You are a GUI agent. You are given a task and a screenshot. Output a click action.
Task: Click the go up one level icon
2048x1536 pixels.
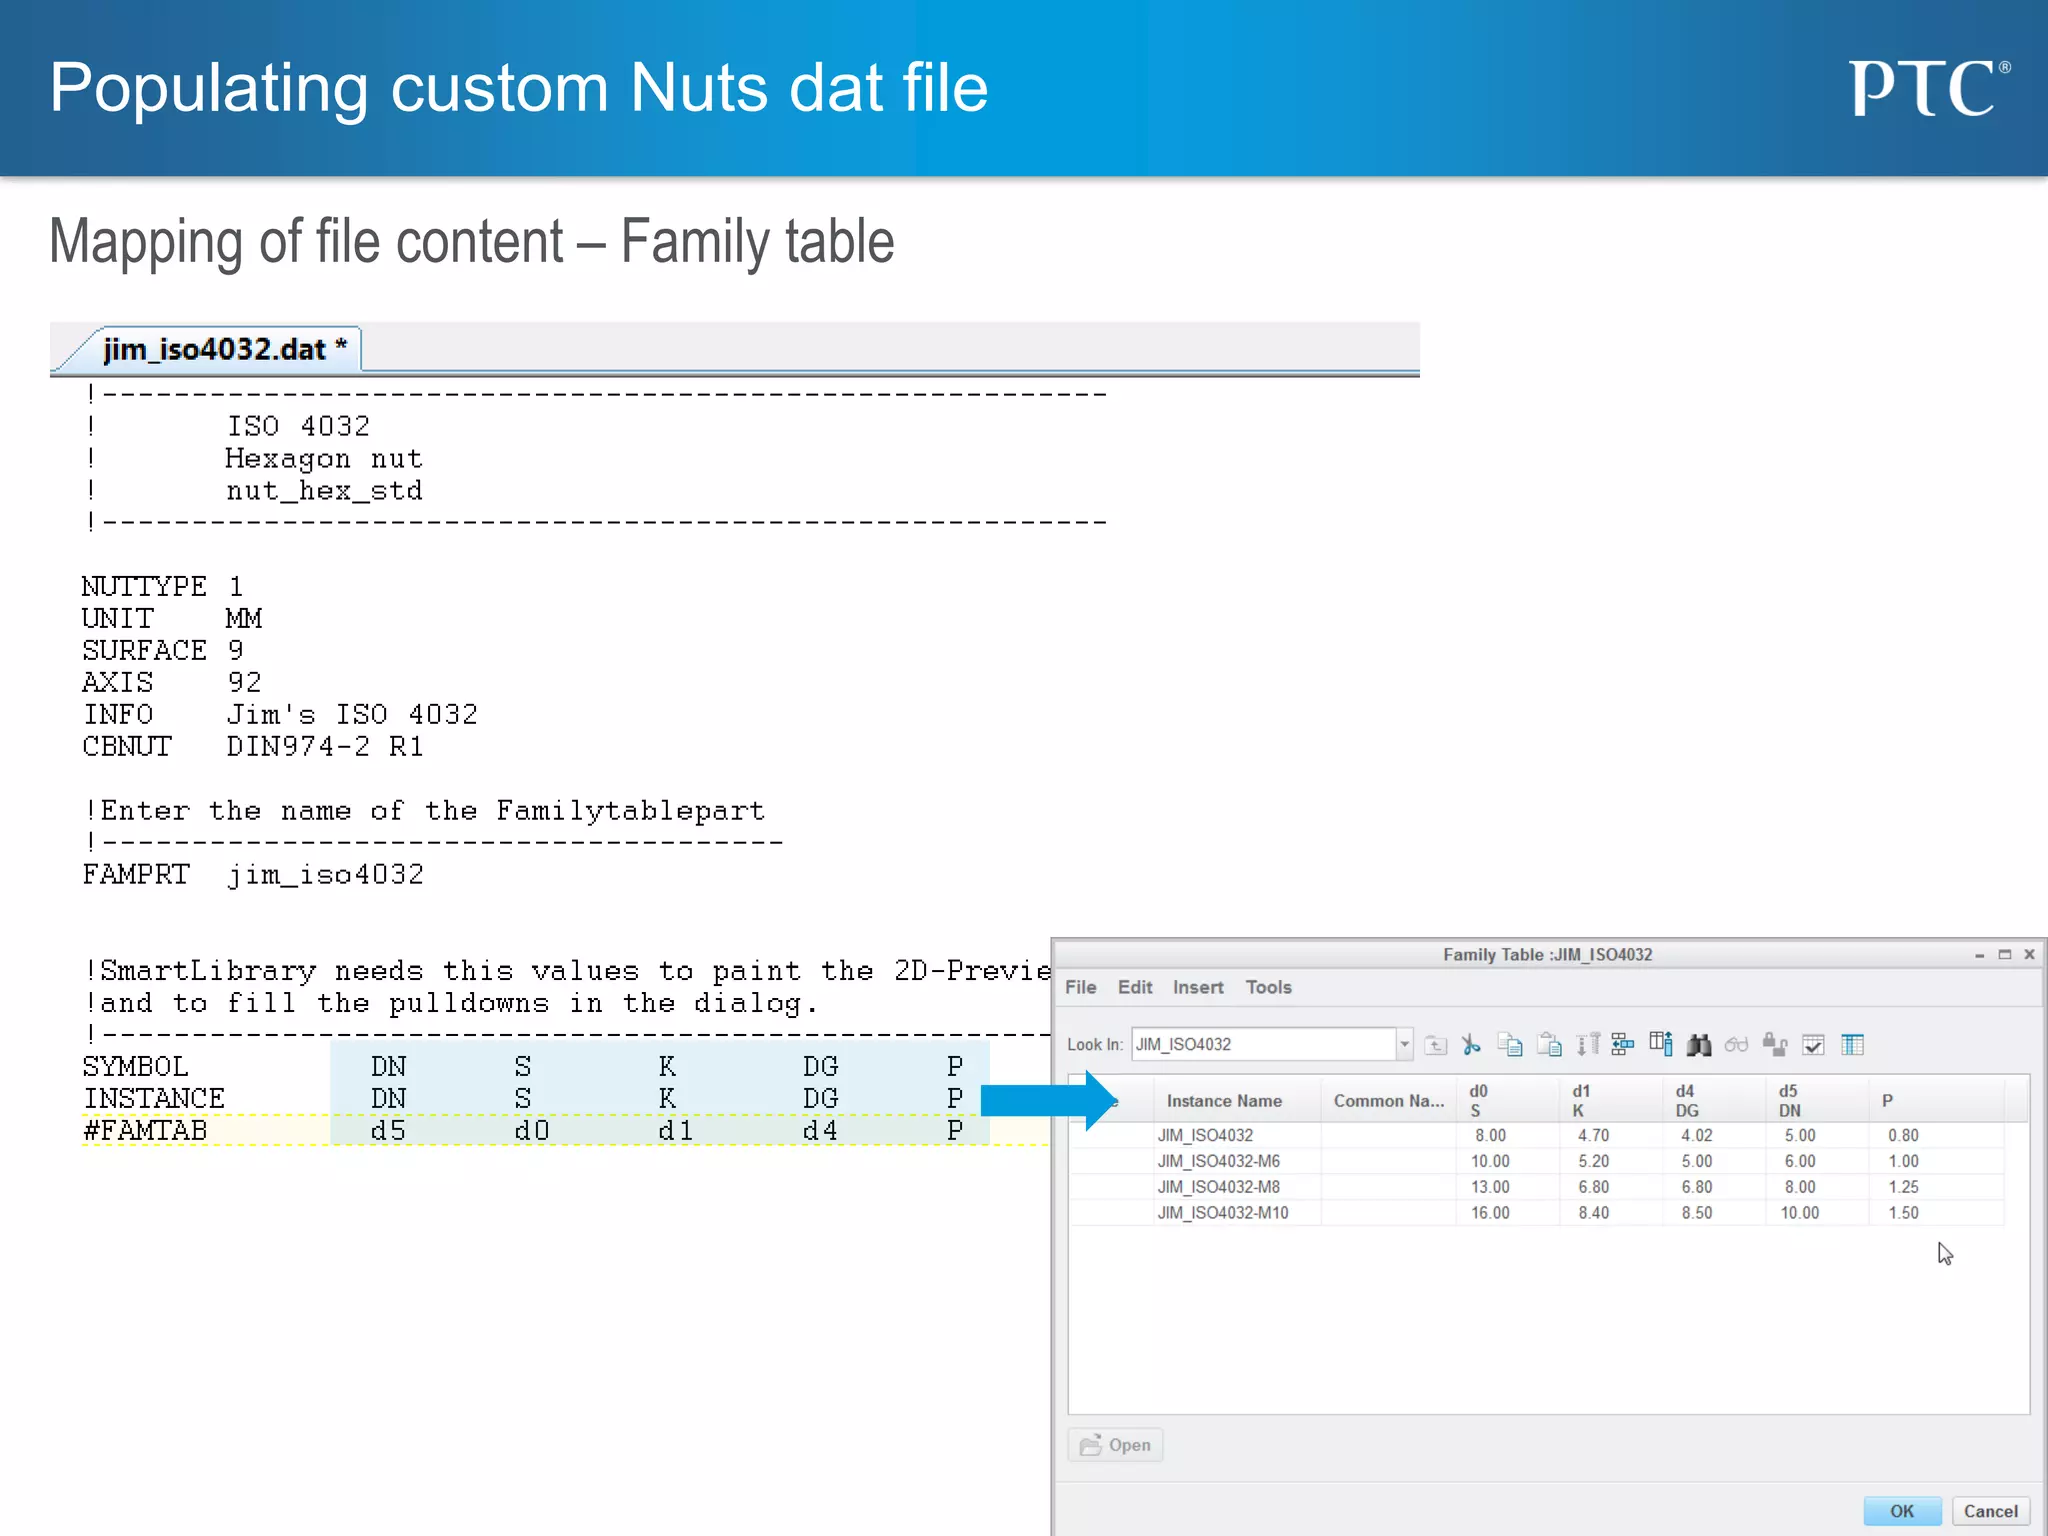(1436, 1045)
